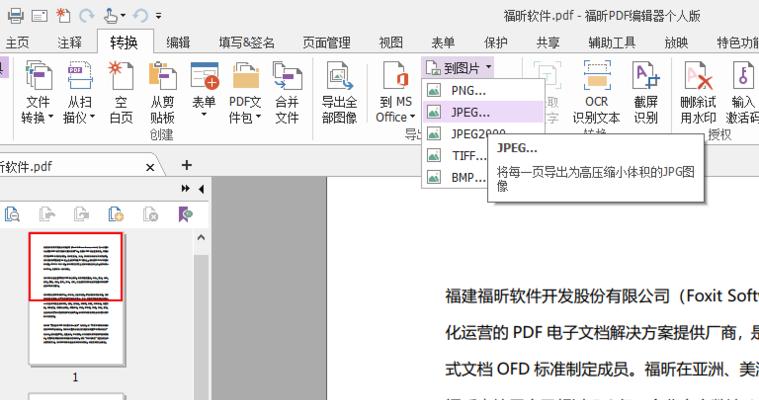Click the Undo arrow in quick access toolbar

140,16
